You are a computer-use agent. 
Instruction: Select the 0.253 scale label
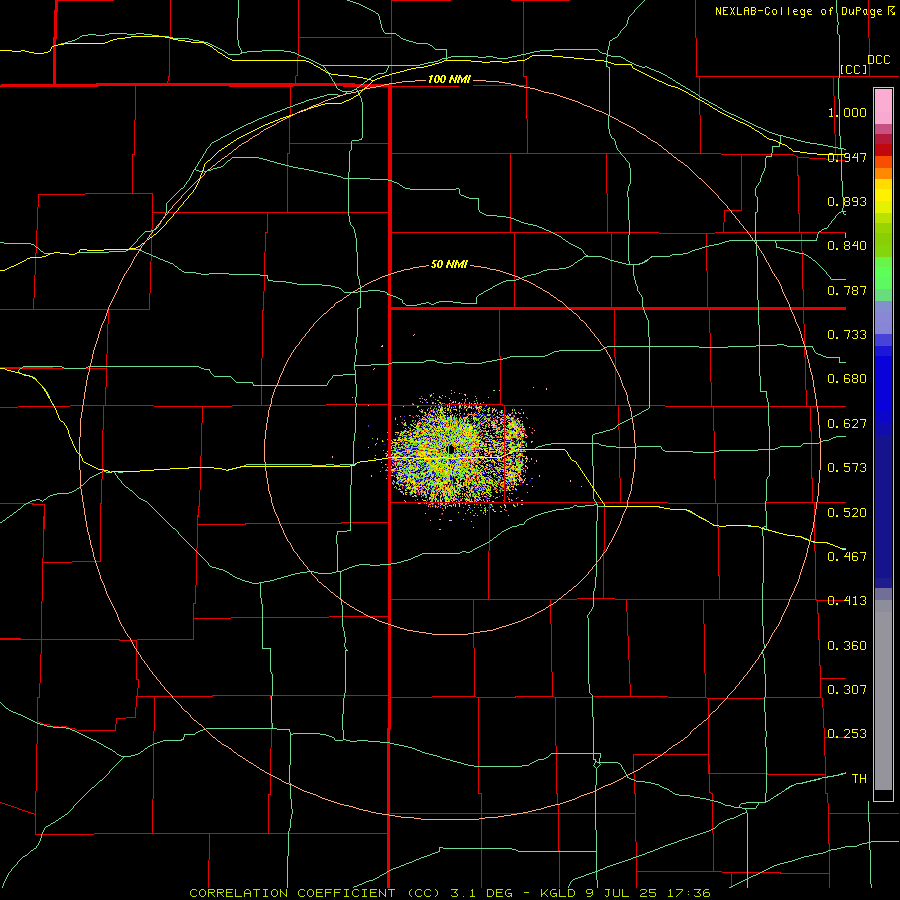point(847,734)
